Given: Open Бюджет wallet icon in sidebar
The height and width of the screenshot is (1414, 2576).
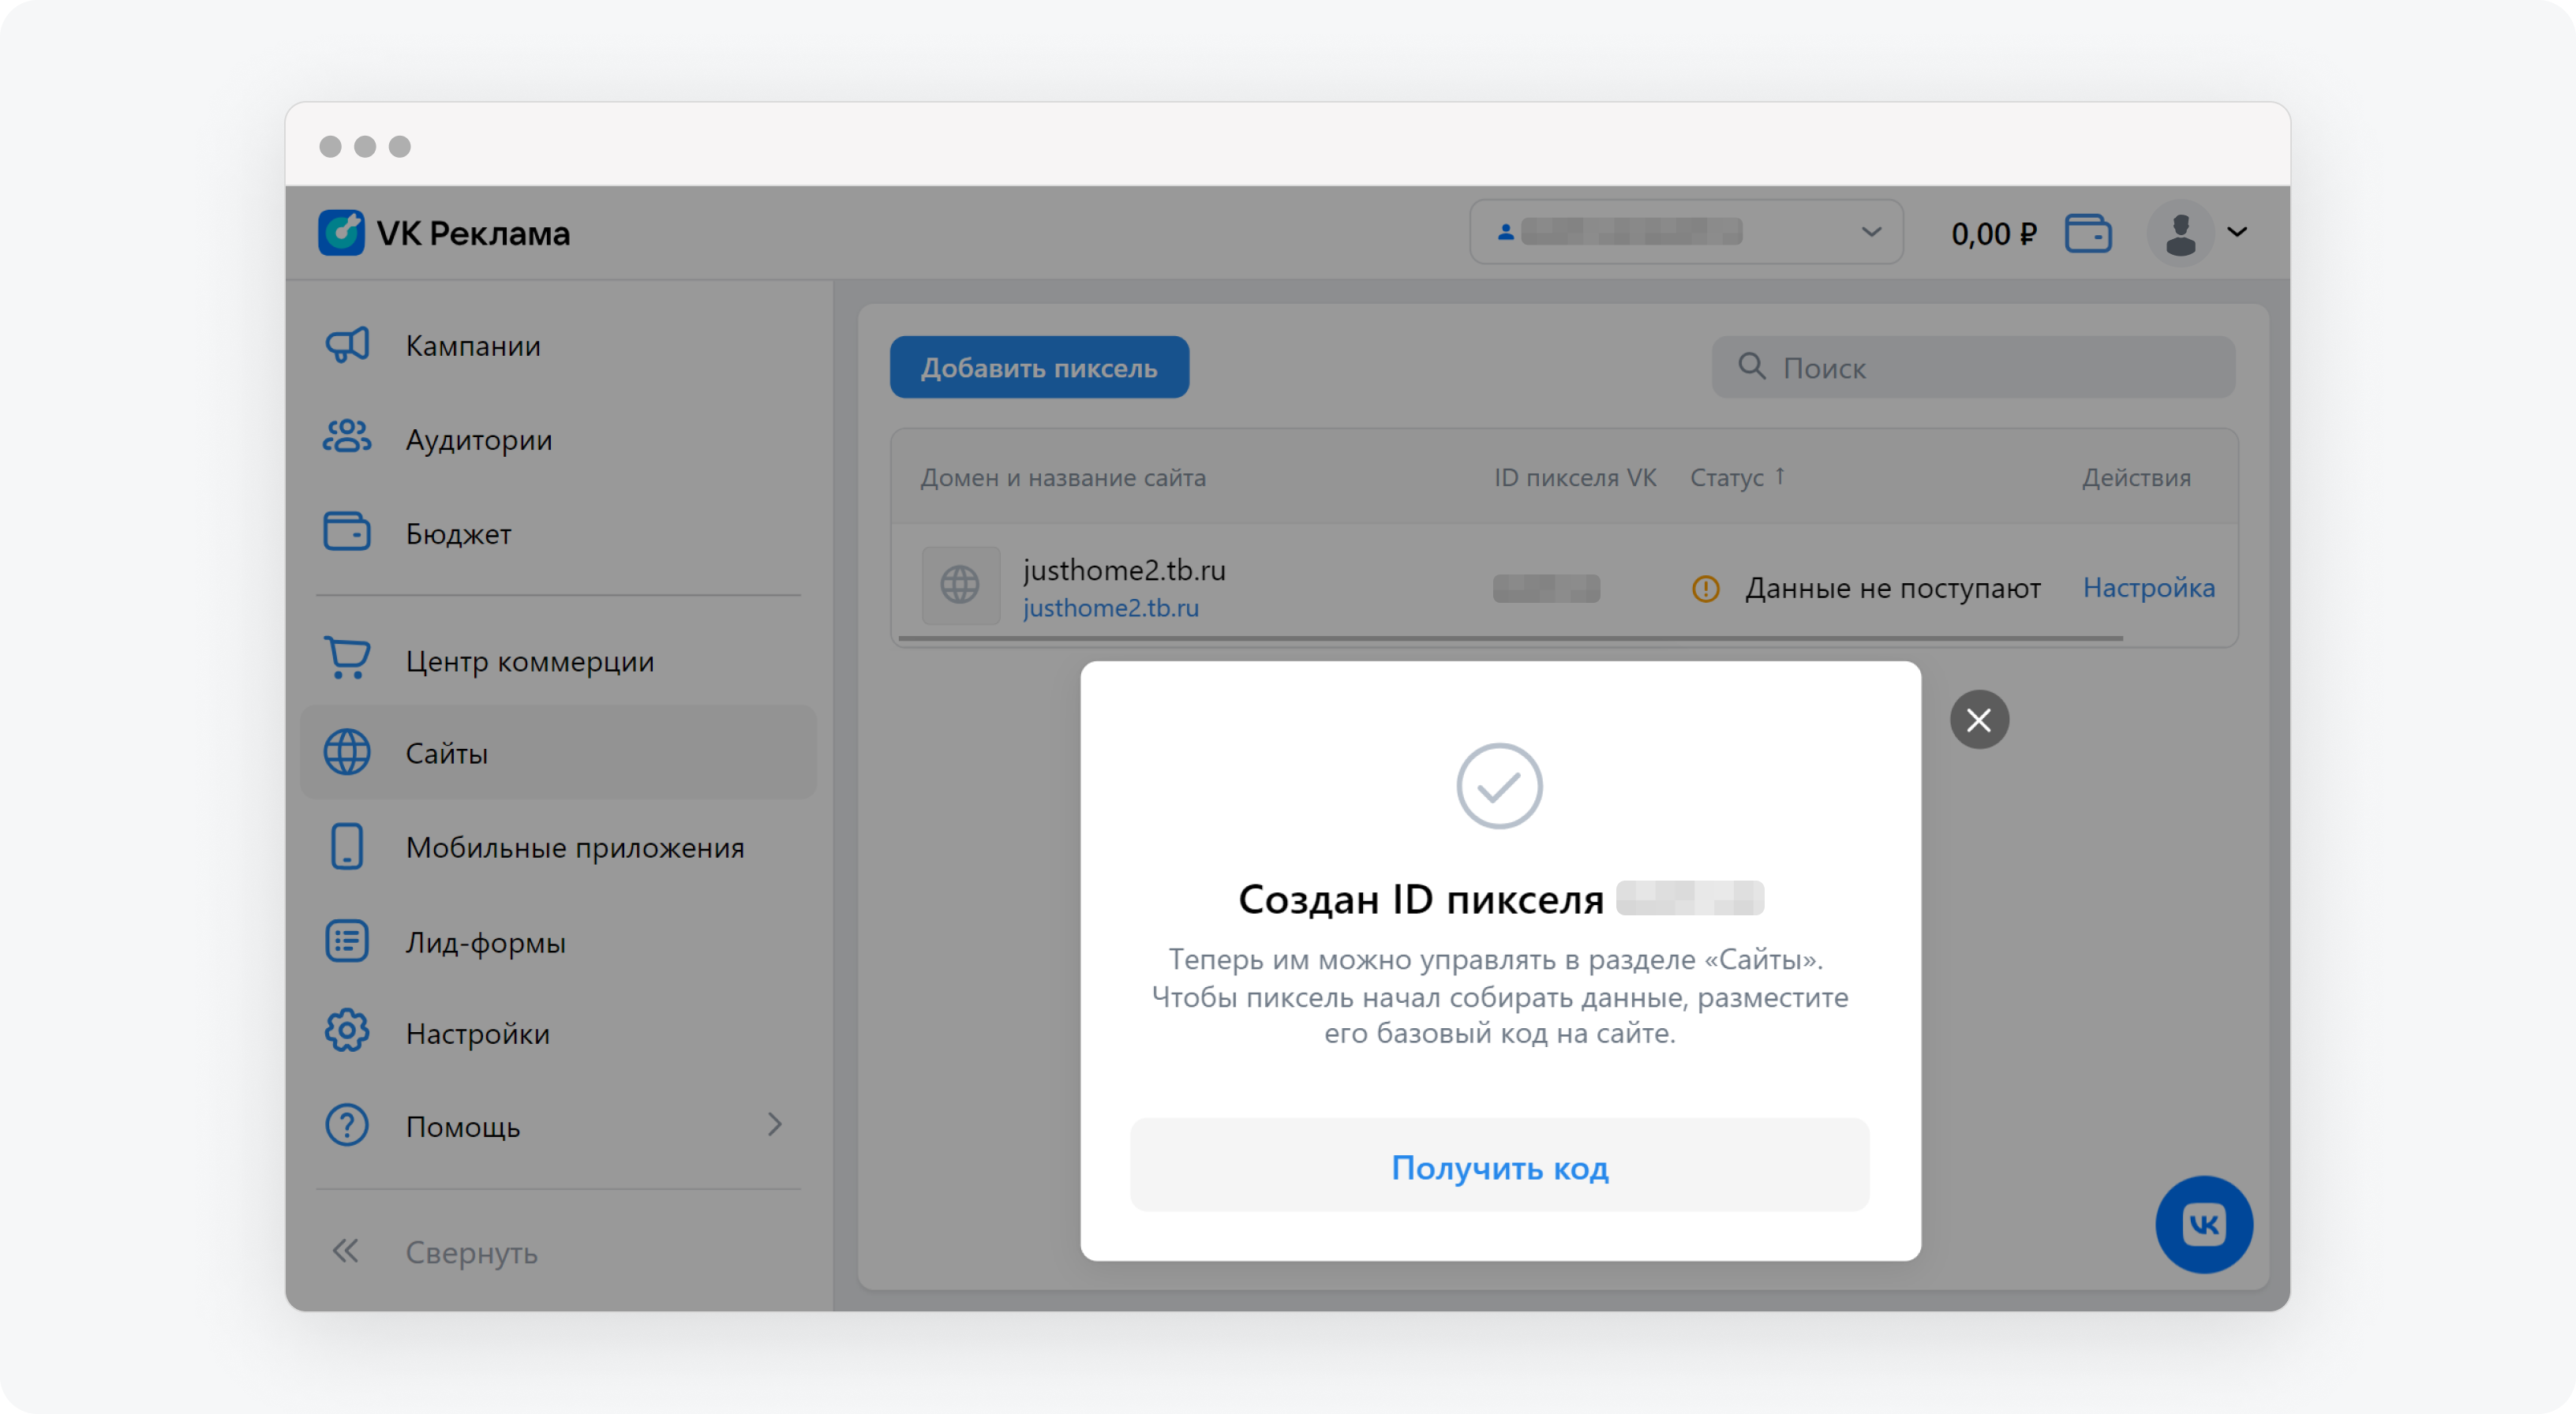Looking at the screenshot, I should tap(347, 532).
